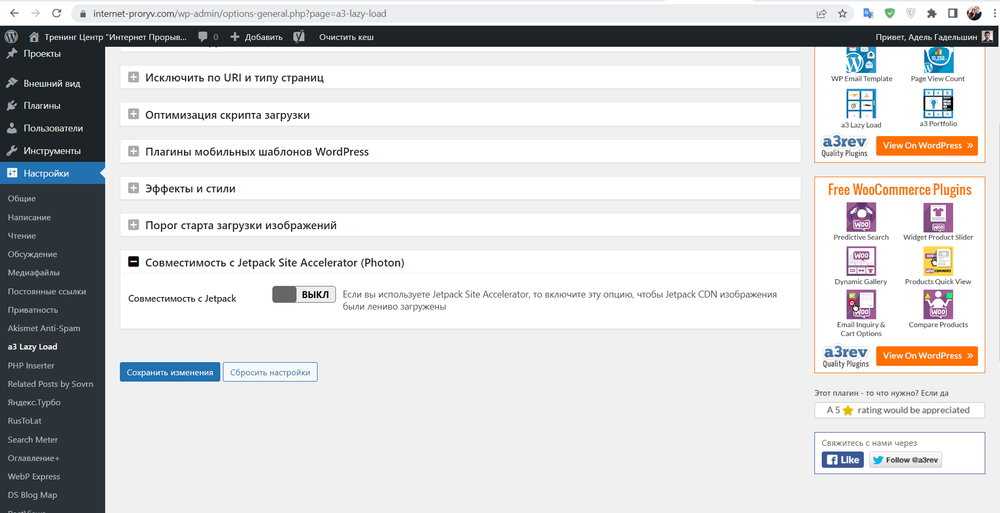This screenshot has height=513, width=1000.
Task: Toggle the Jetpack compatibility ВЫКЛ switch
Action: (303, 295)
